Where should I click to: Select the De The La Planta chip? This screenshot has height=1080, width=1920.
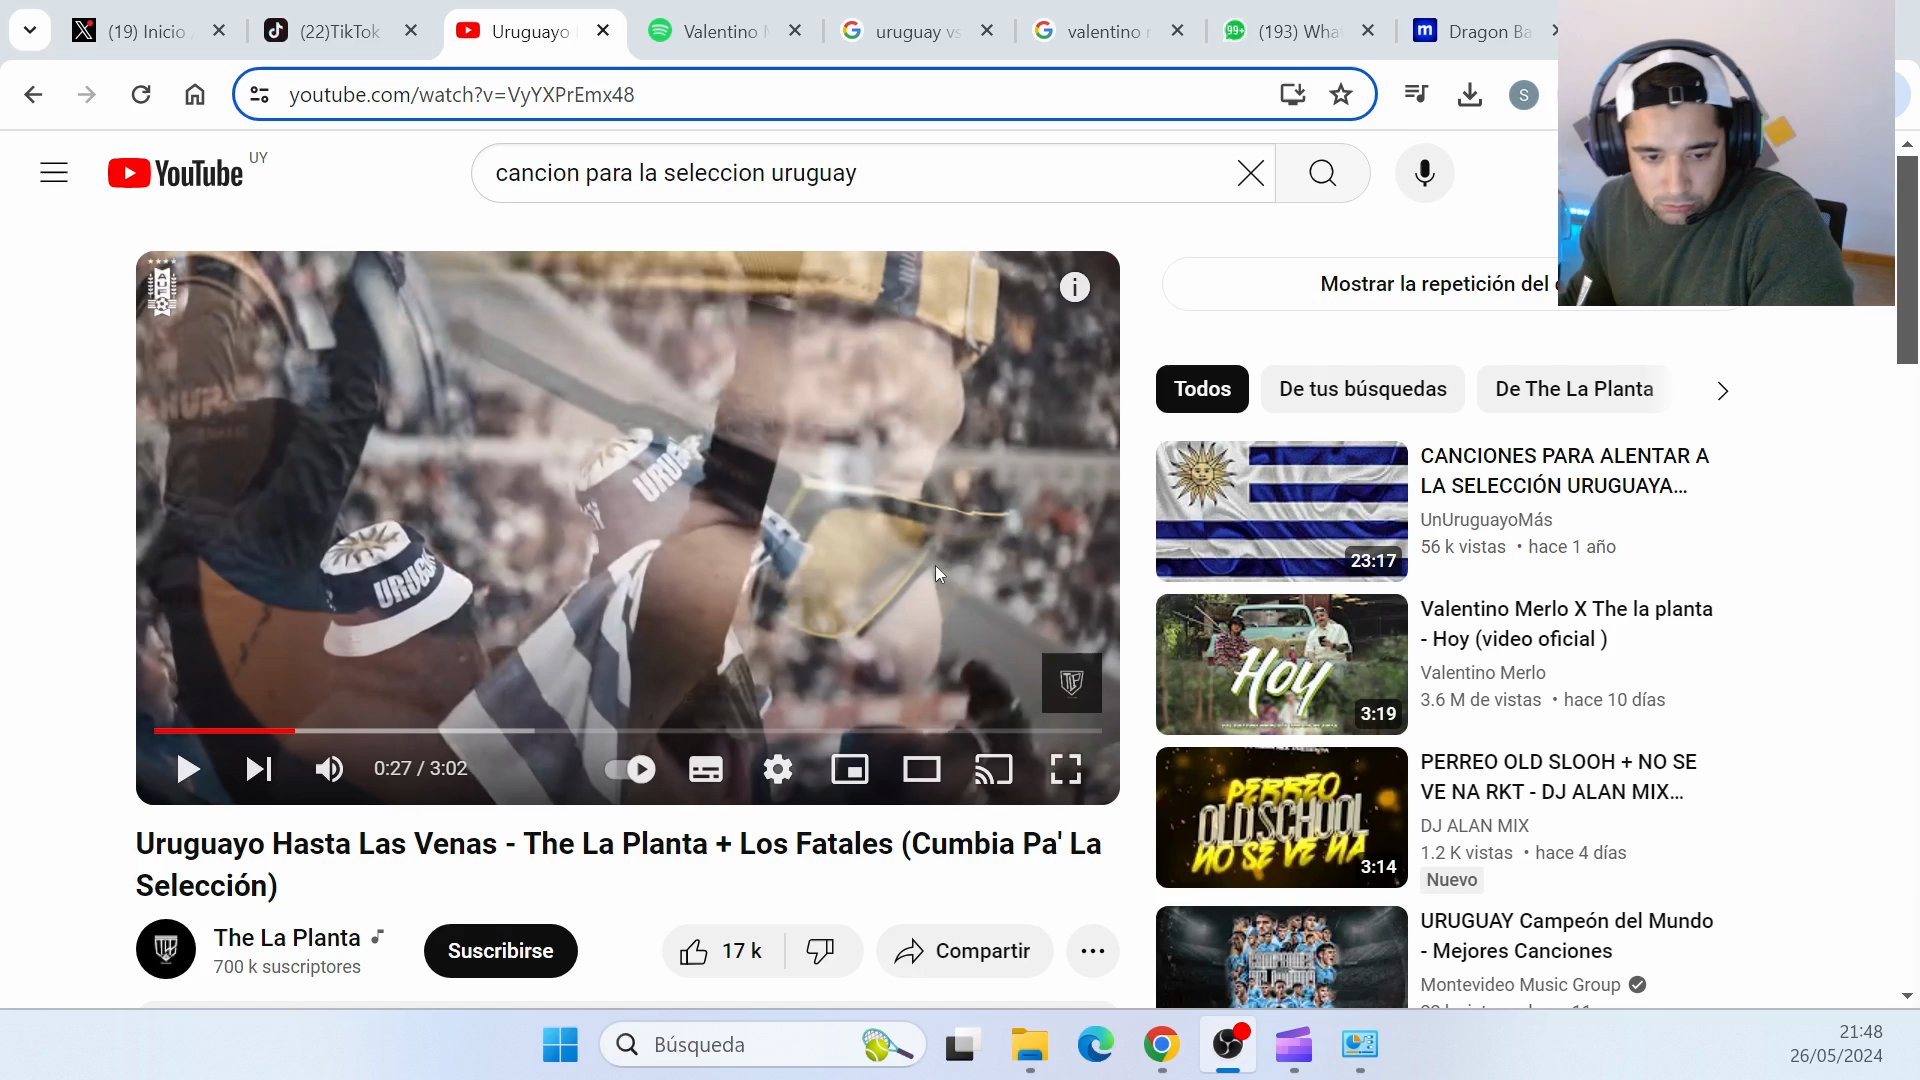1574,389
